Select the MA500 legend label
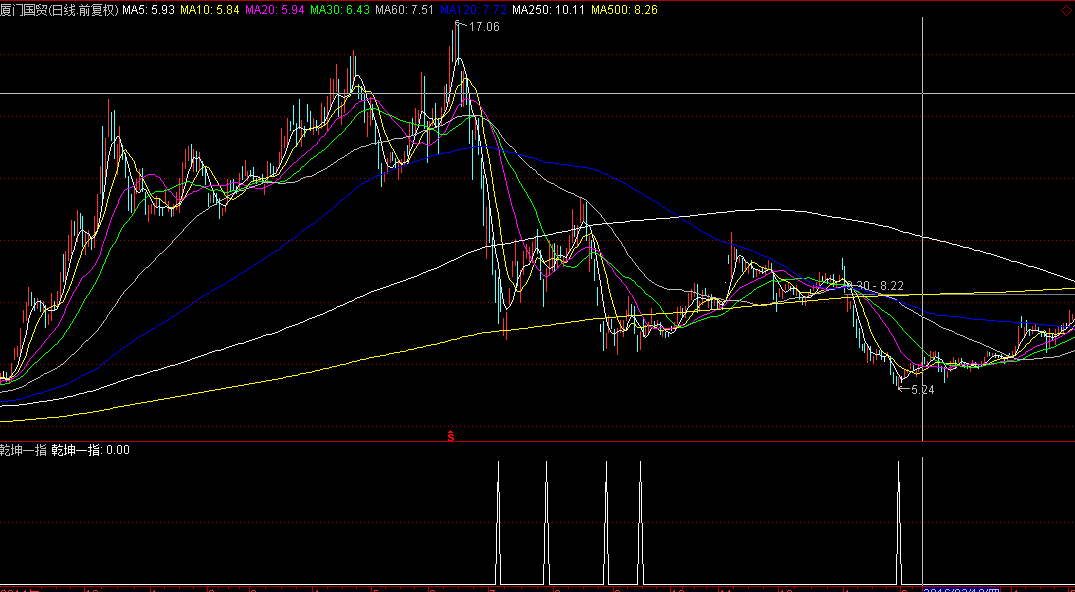 622,10
